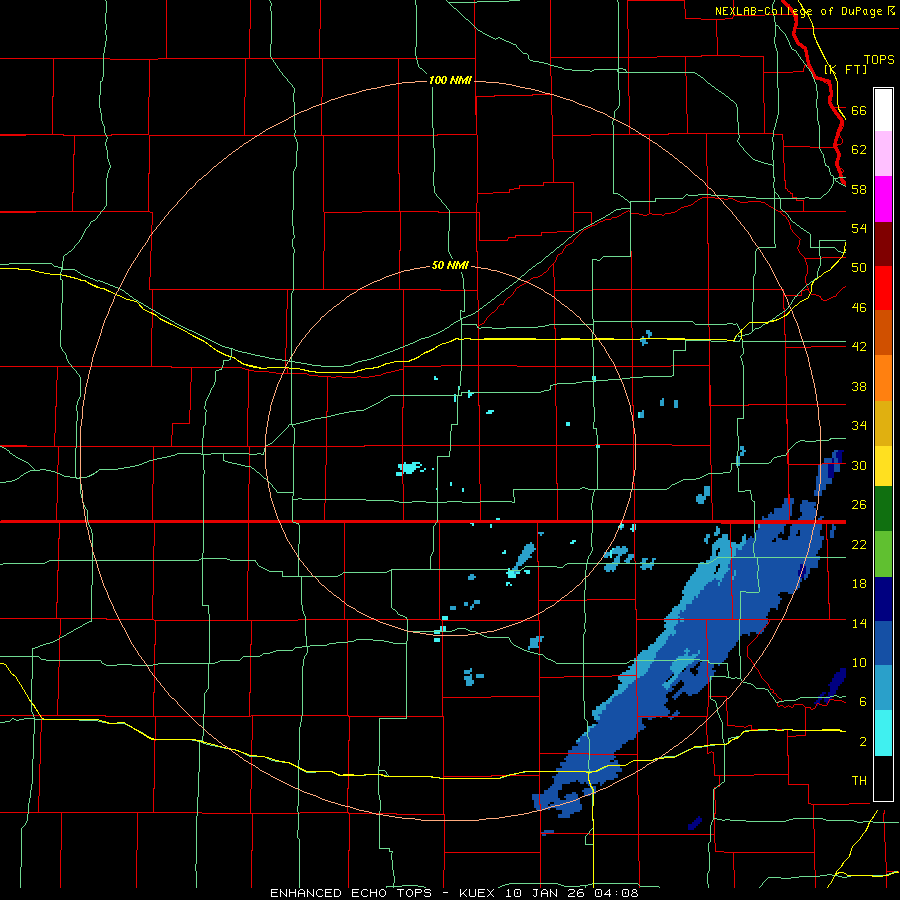Click the "66" scale value
Screen dimensions: 900x900
[859, 110]
